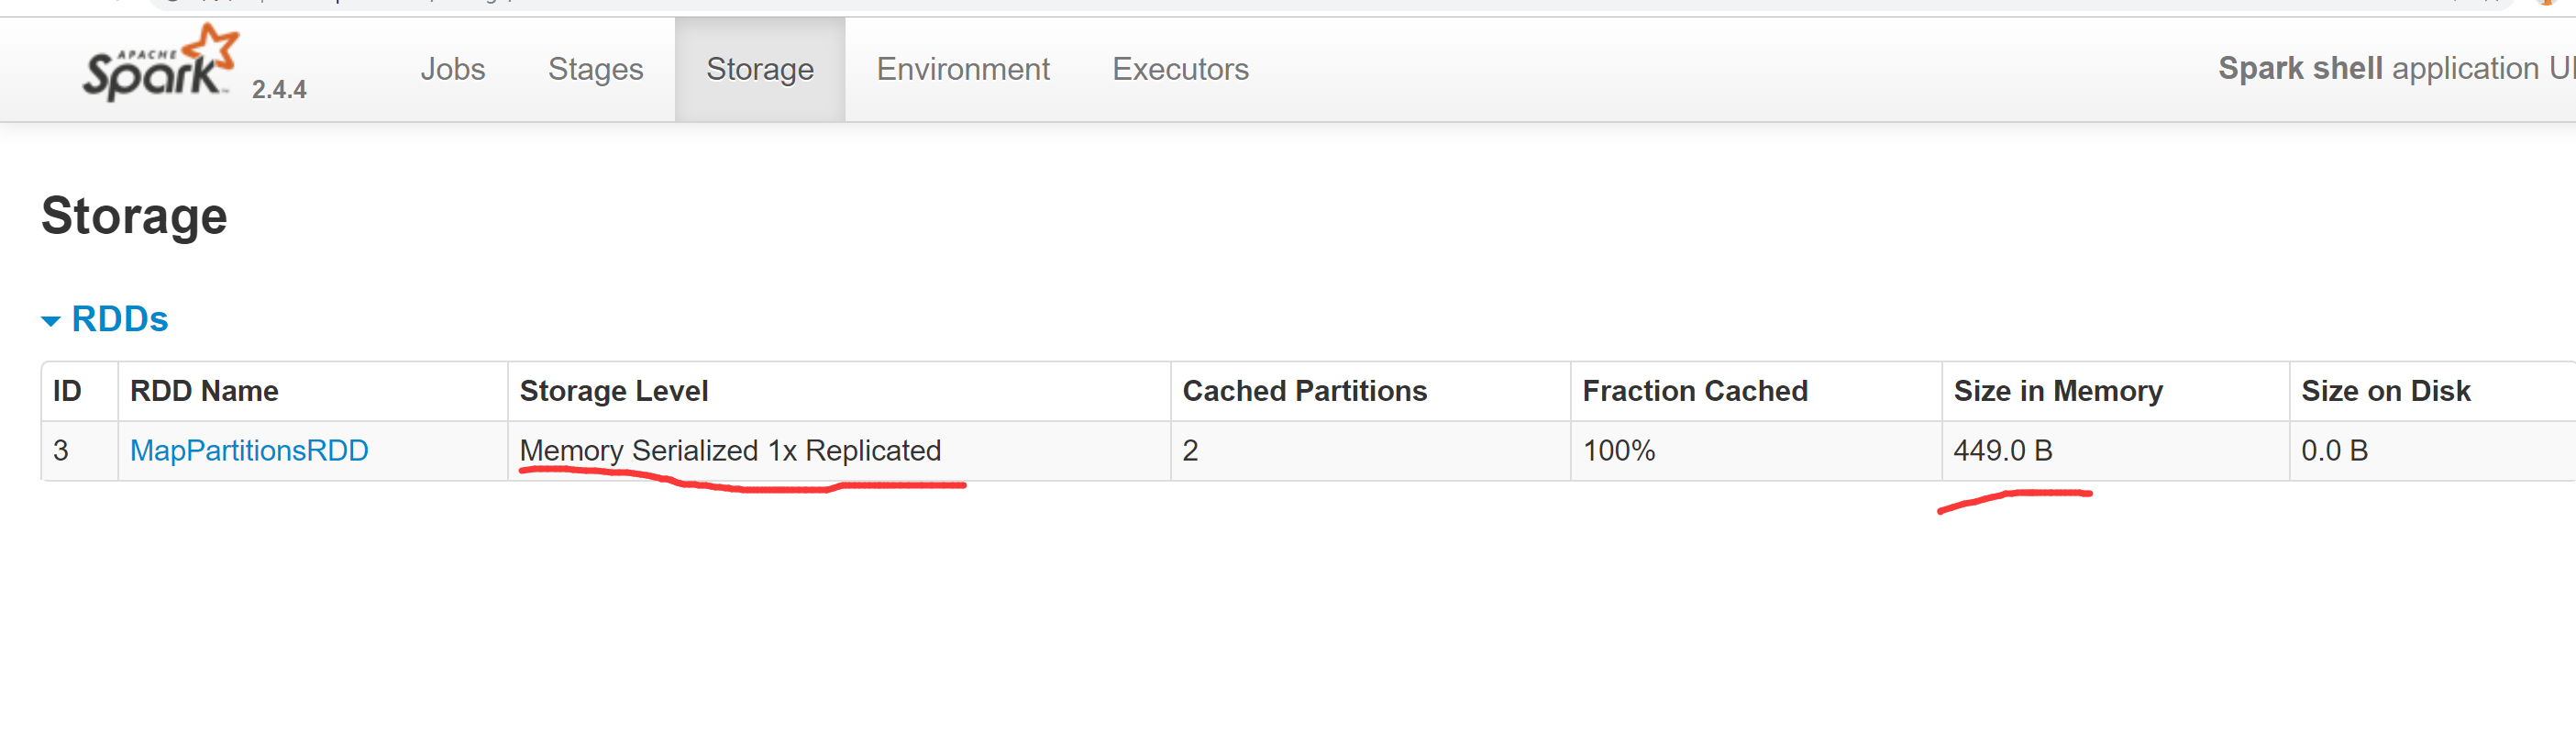Image resolution: width=2576 pixels, height=745 pixels.
Task: Click the Spark version 2.4.4 label
Action: [x=279, y=90]
